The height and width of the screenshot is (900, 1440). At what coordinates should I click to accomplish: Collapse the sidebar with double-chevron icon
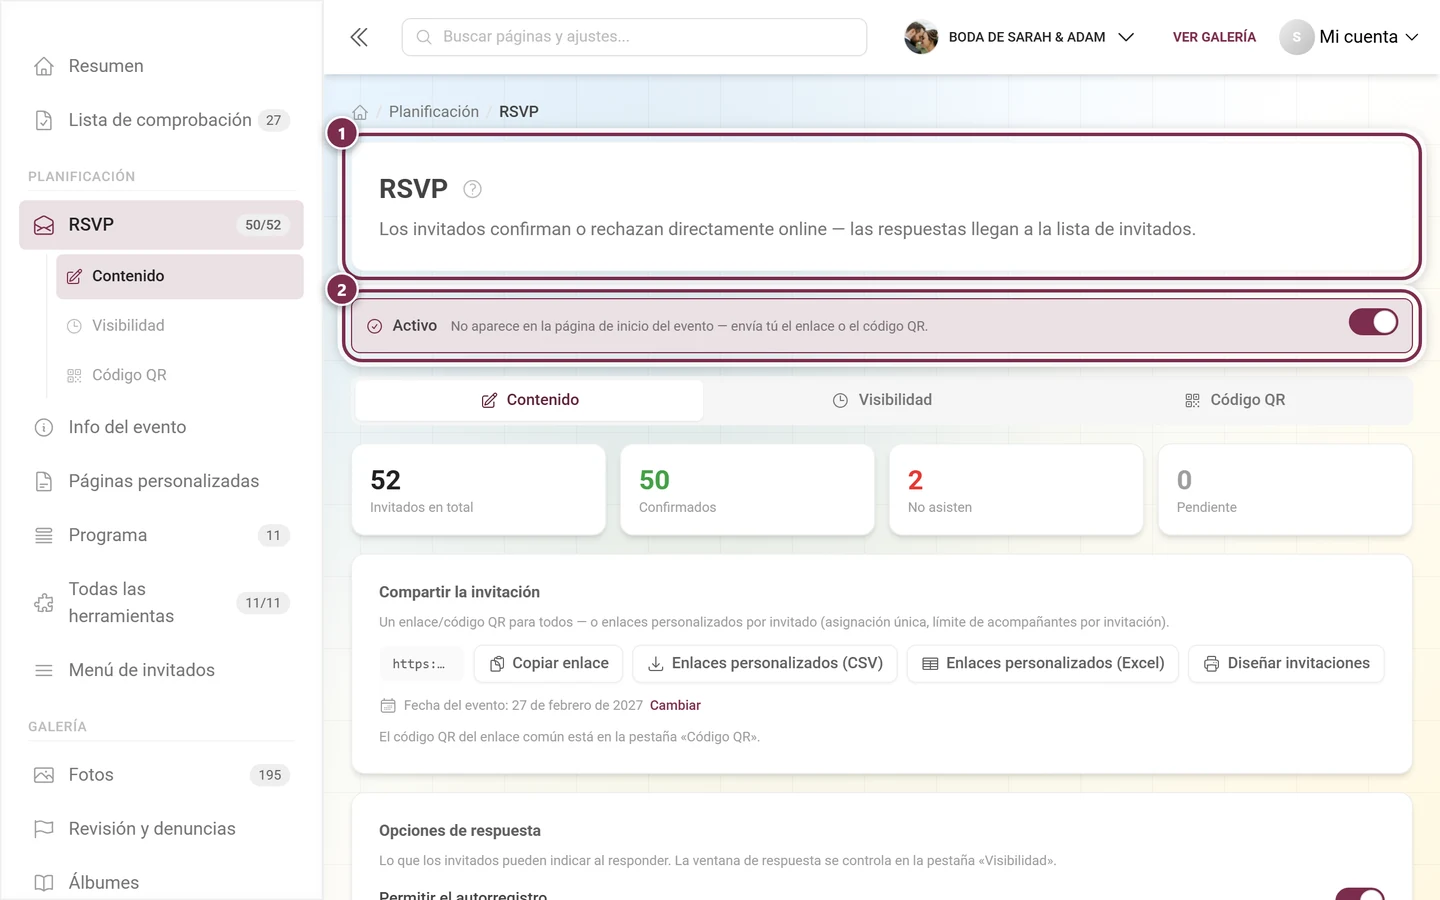(x=359, y=37)
